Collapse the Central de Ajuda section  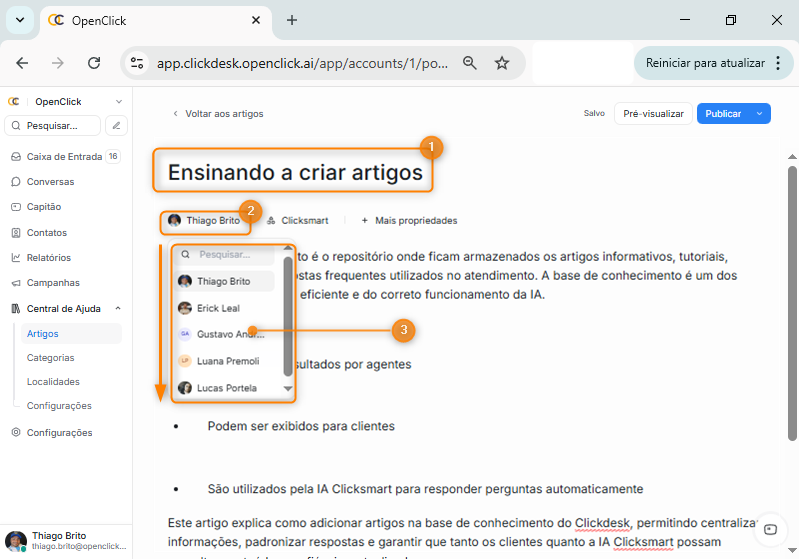[x=118, y=309]
